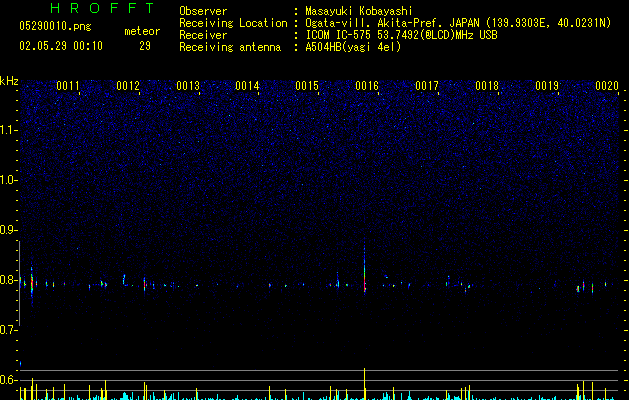Click the 0020 time marker
The height and width of the screenshot is (400, 629).
607,86
